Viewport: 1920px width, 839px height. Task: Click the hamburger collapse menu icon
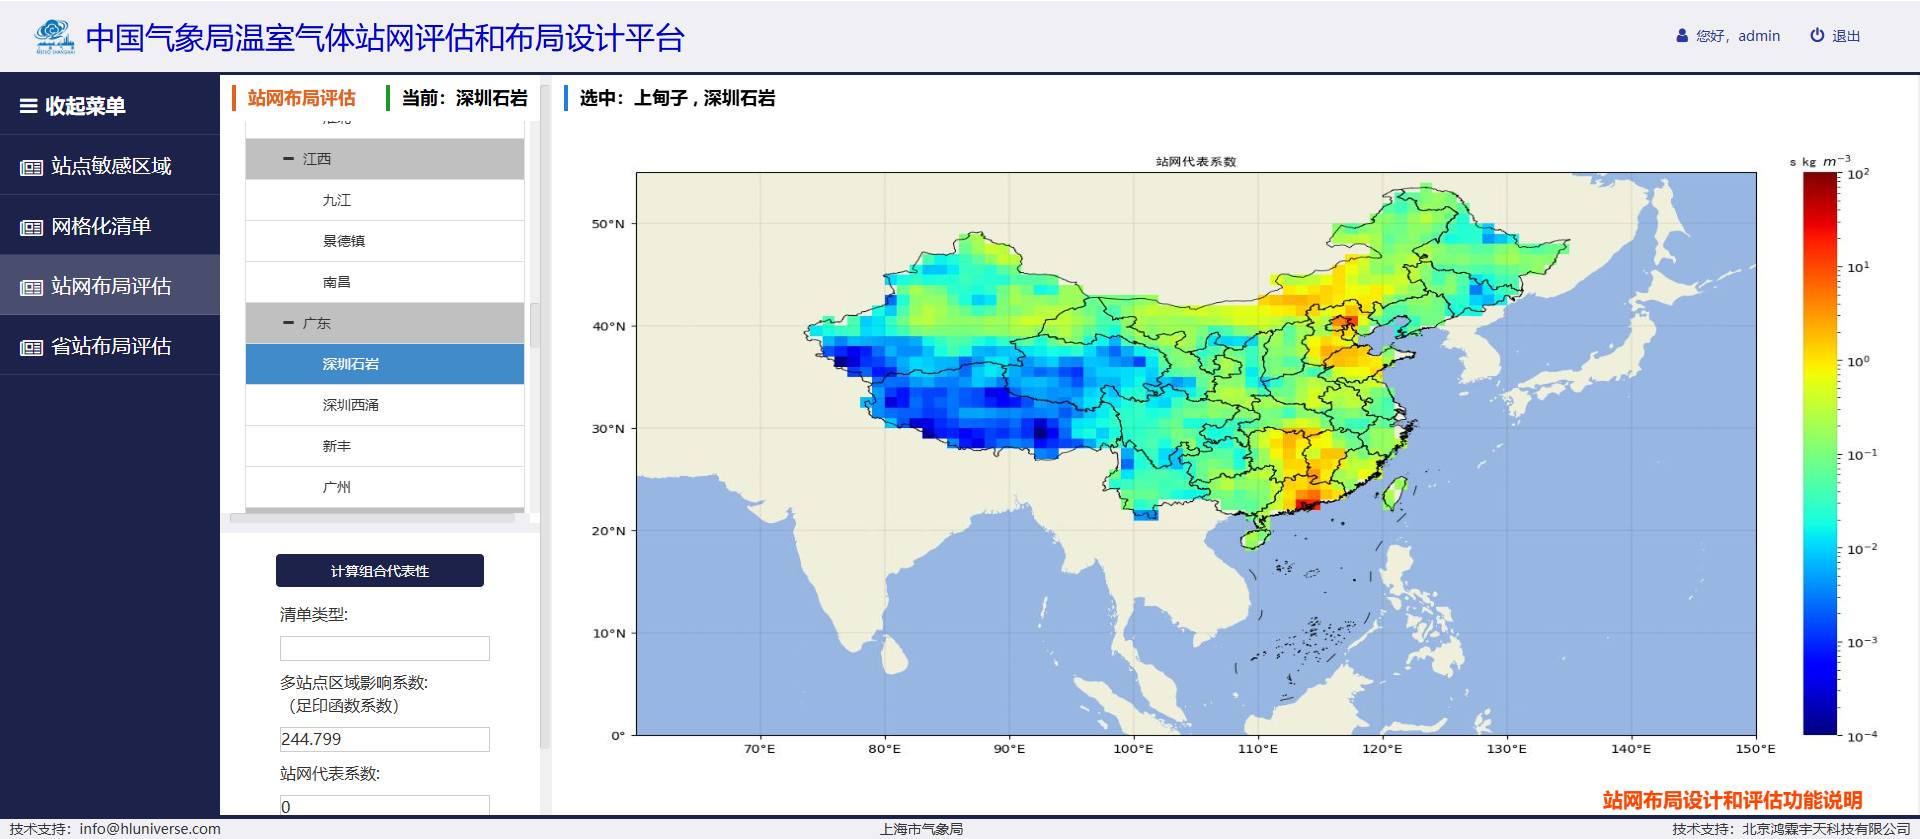29,106
